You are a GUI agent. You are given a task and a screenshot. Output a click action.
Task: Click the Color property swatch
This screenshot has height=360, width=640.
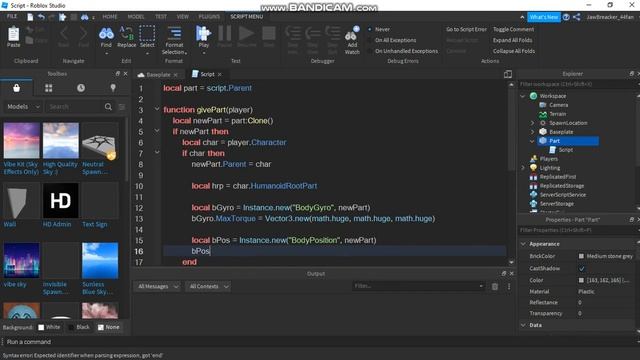coord(581,280)
